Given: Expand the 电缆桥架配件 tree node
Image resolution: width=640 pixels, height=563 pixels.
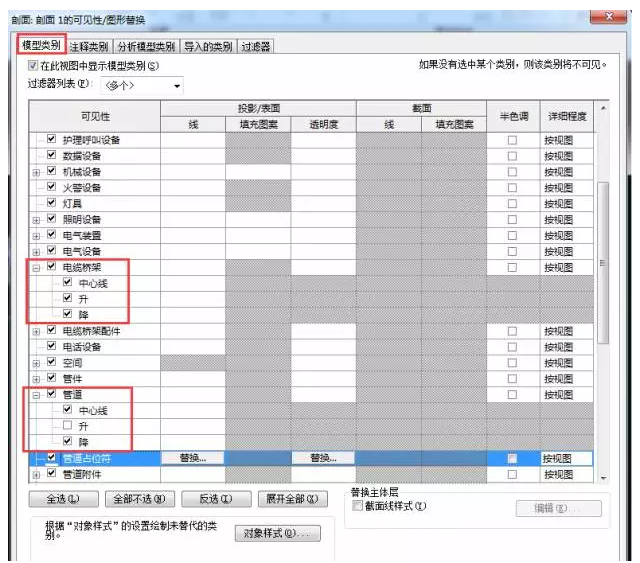Looking at the screenshot, I should pos(36,332).
